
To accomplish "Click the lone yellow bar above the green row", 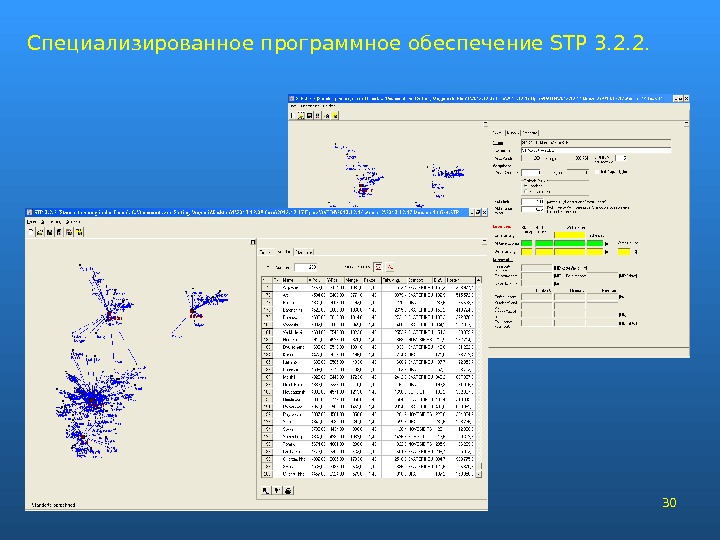I will (569, 235).
